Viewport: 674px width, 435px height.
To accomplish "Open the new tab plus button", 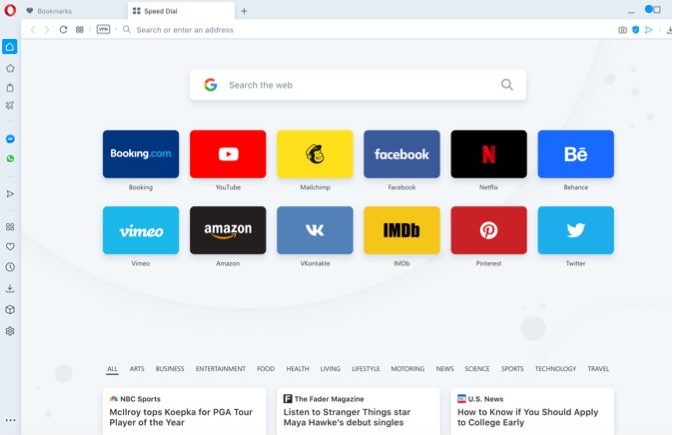I will (x=244, y=11).
